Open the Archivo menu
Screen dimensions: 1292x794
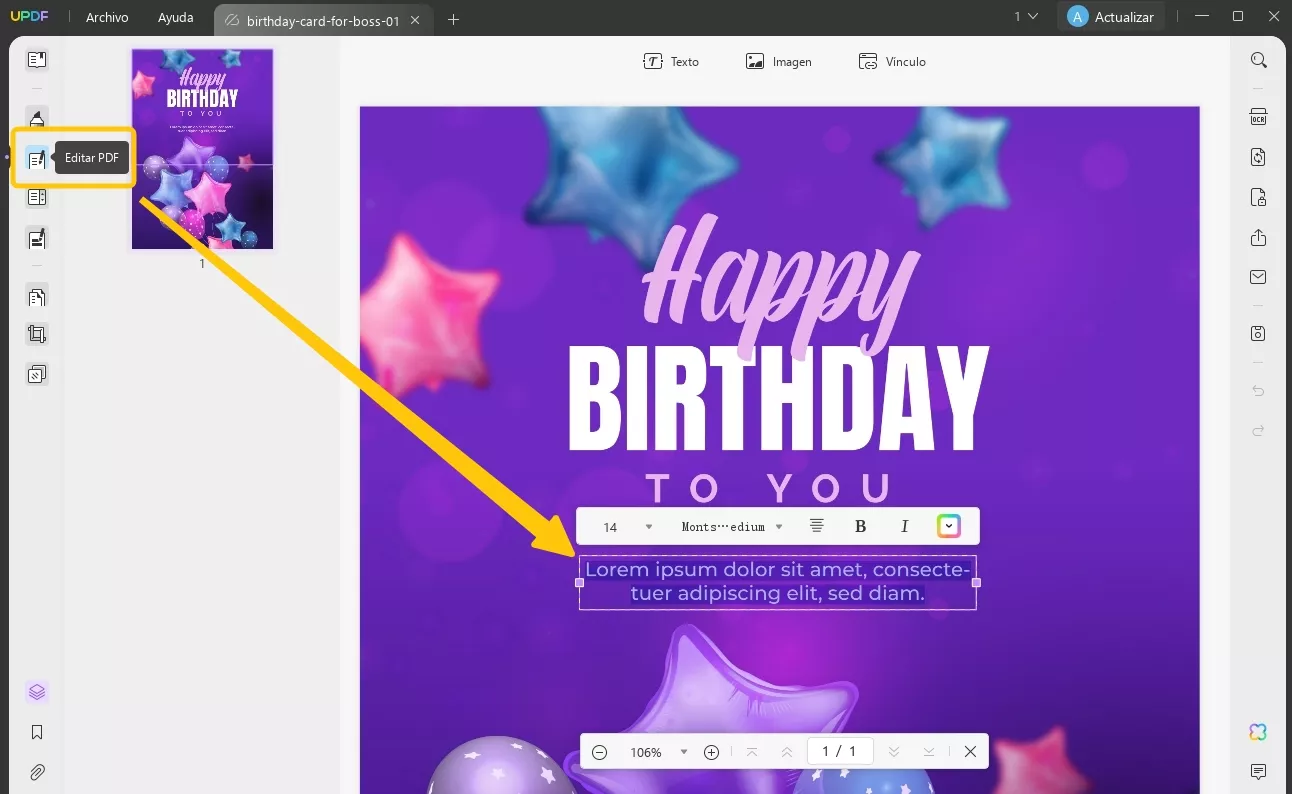click(107, 18)
